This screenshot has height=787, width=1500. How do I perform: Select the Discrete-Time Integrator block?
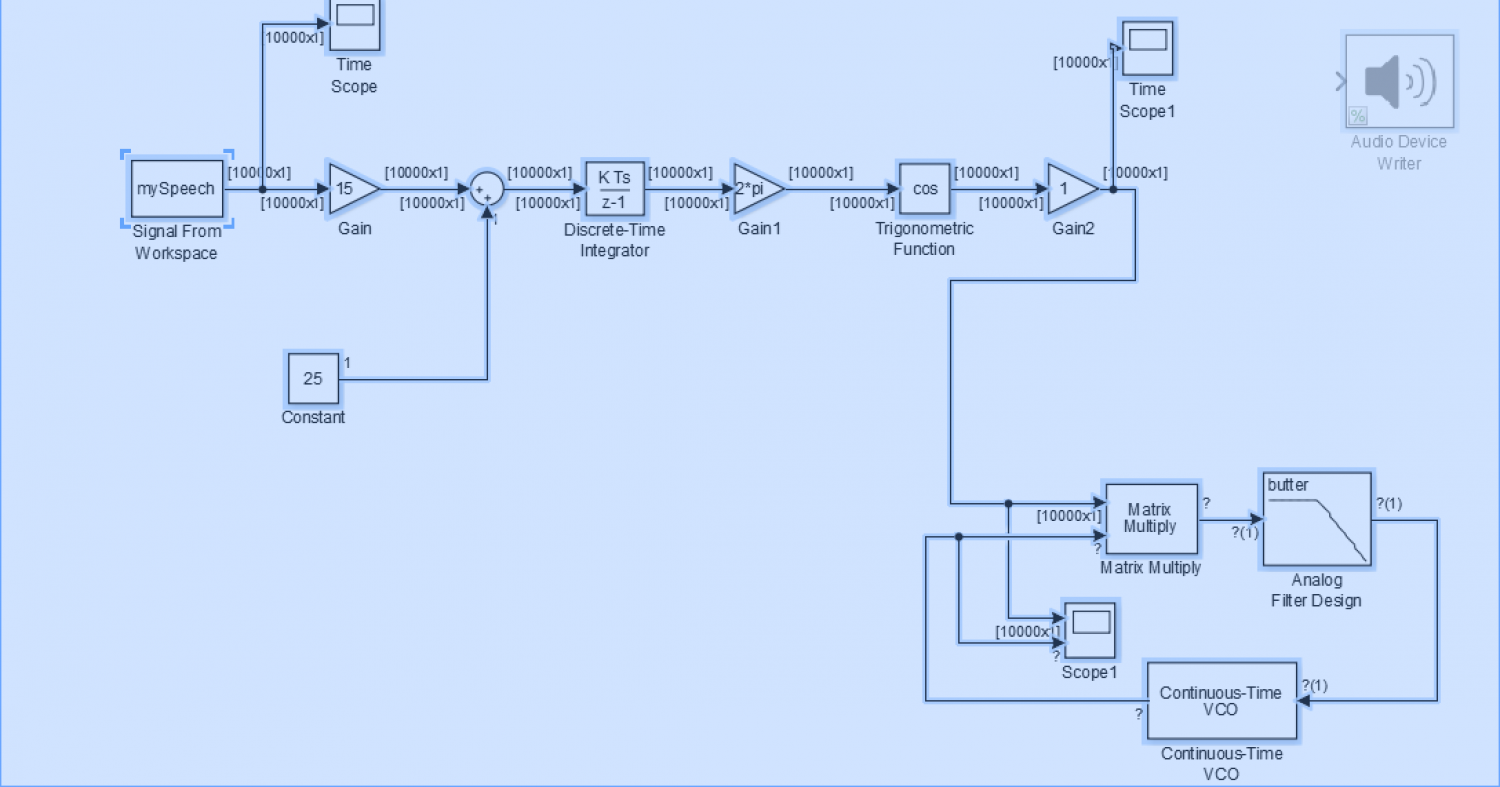[x=615, y=188]
